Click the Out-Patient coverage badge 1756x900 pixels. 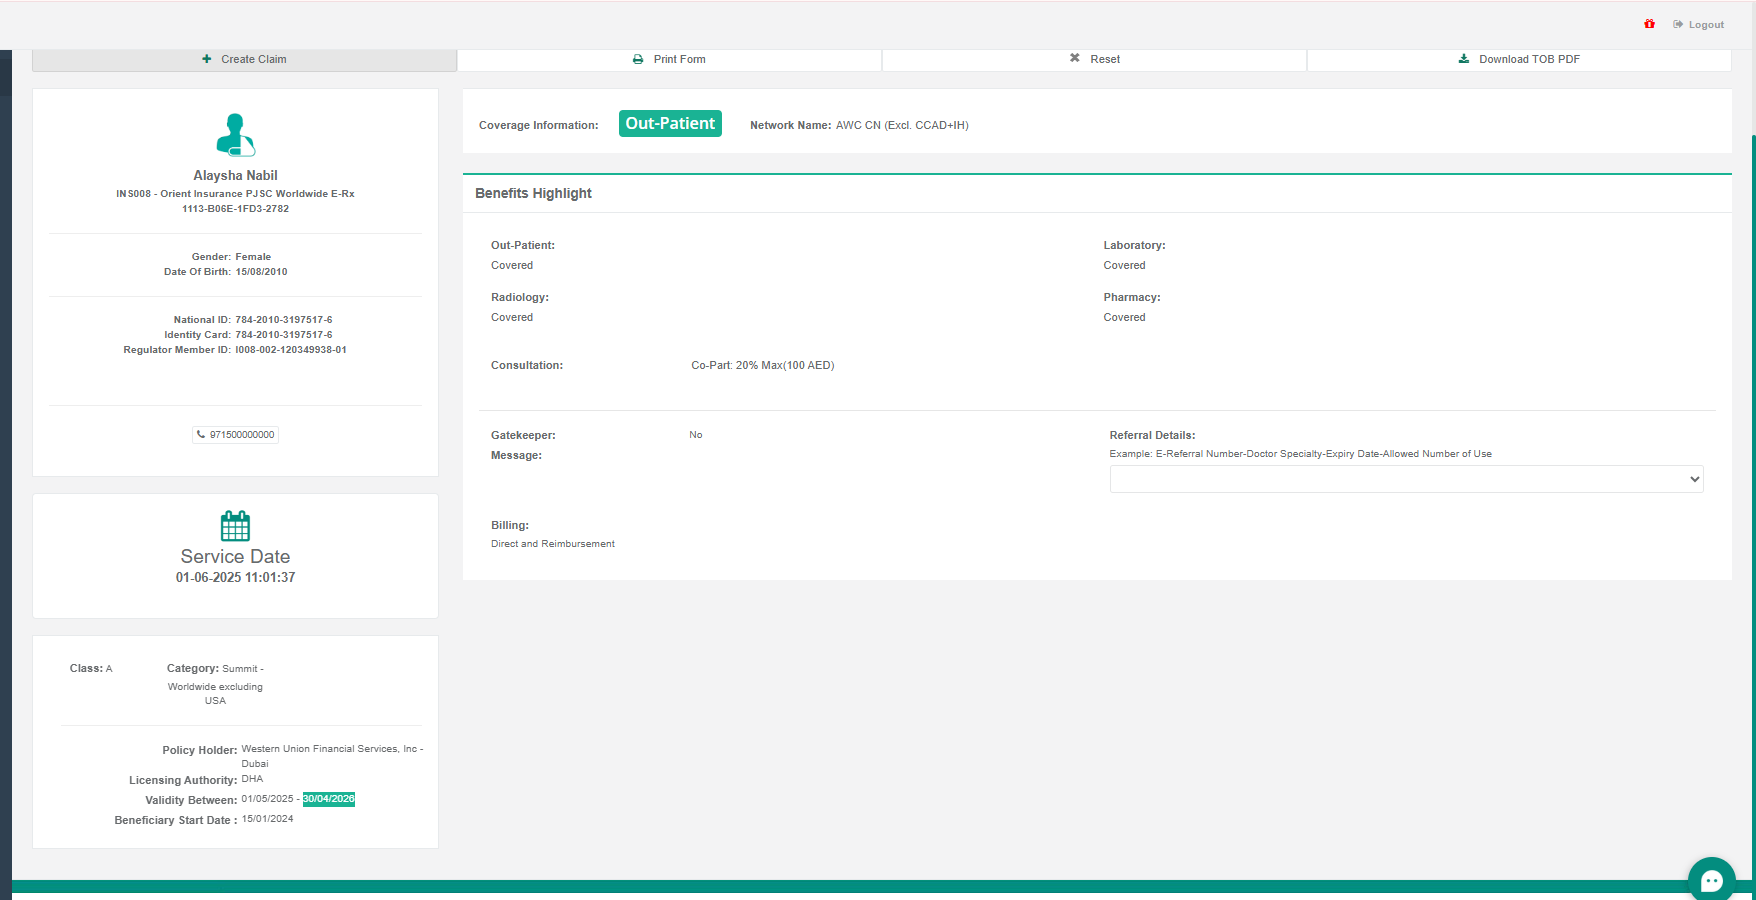670,124
